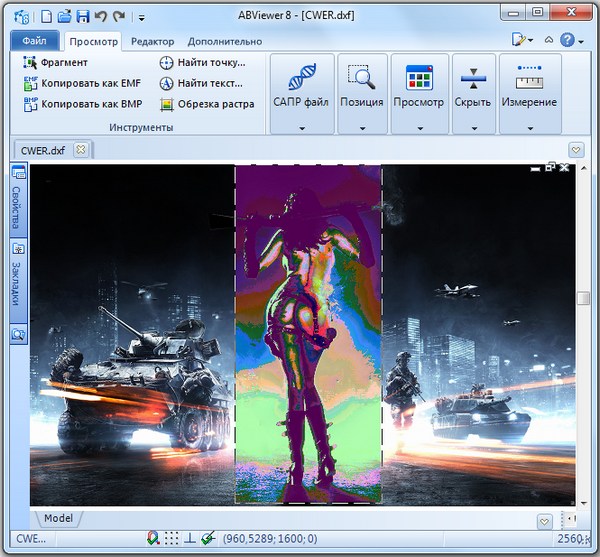Viewport: 600px width, 557px height.
Task: Open the Дополнительно ribbon tab
Action: pos(223,41)
